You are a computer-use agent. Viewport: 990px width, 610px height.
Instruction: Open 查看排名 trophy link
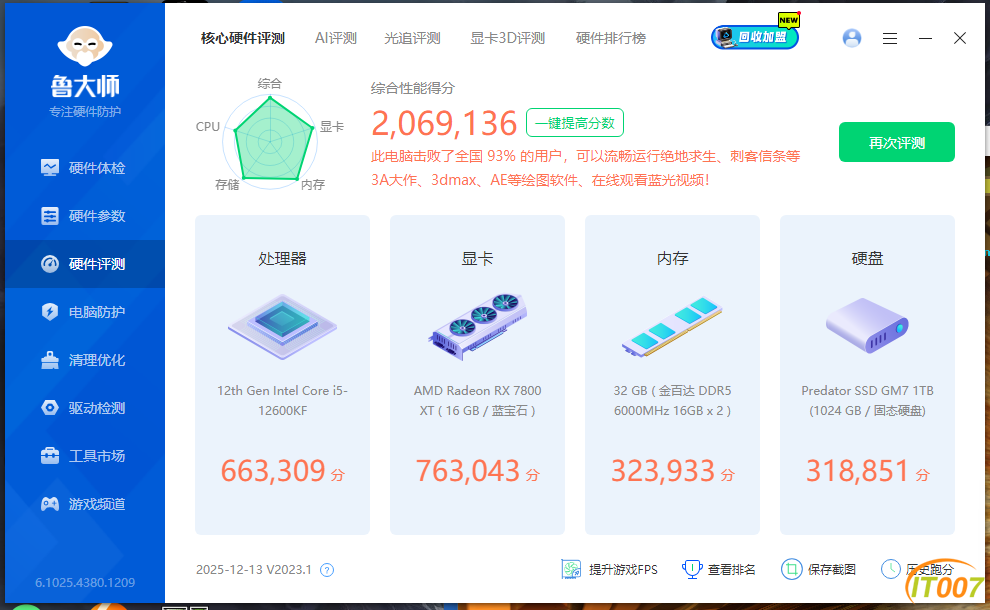pyautogui.click(x=719, y=569)
